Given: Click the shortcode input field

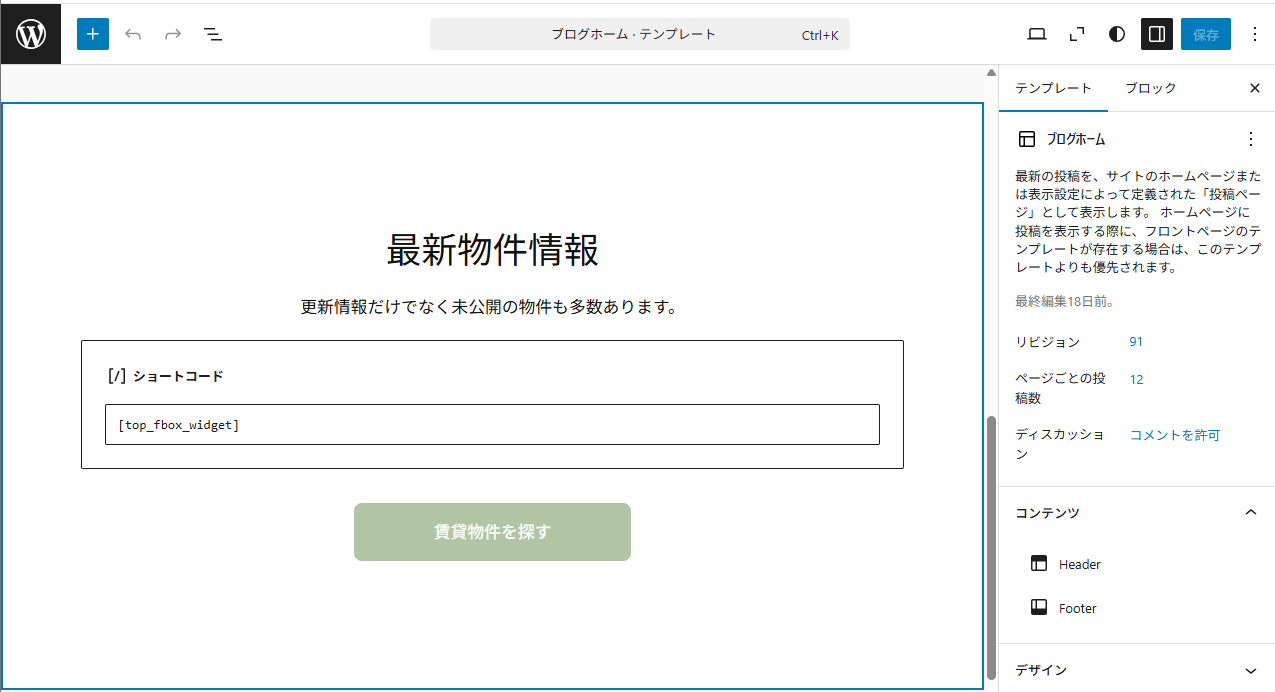Looking at the screenshot, I should click(x=492, y=425).
